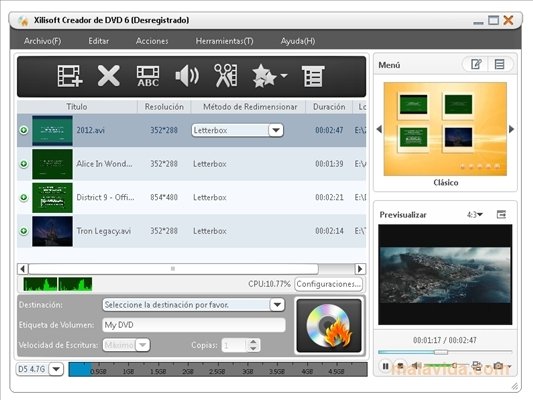Click the file list scroll left arrow

pos(22,269)
